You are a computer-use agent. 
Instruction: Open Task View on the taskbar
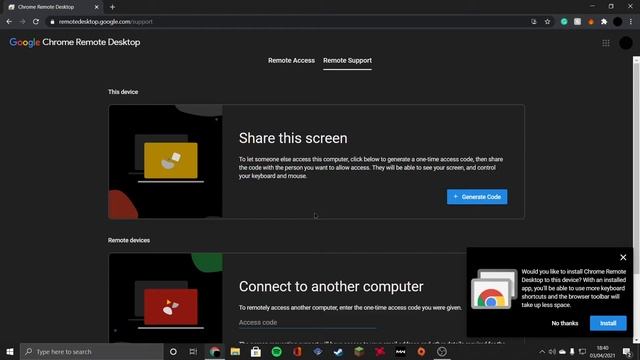[x=193, y=351]
